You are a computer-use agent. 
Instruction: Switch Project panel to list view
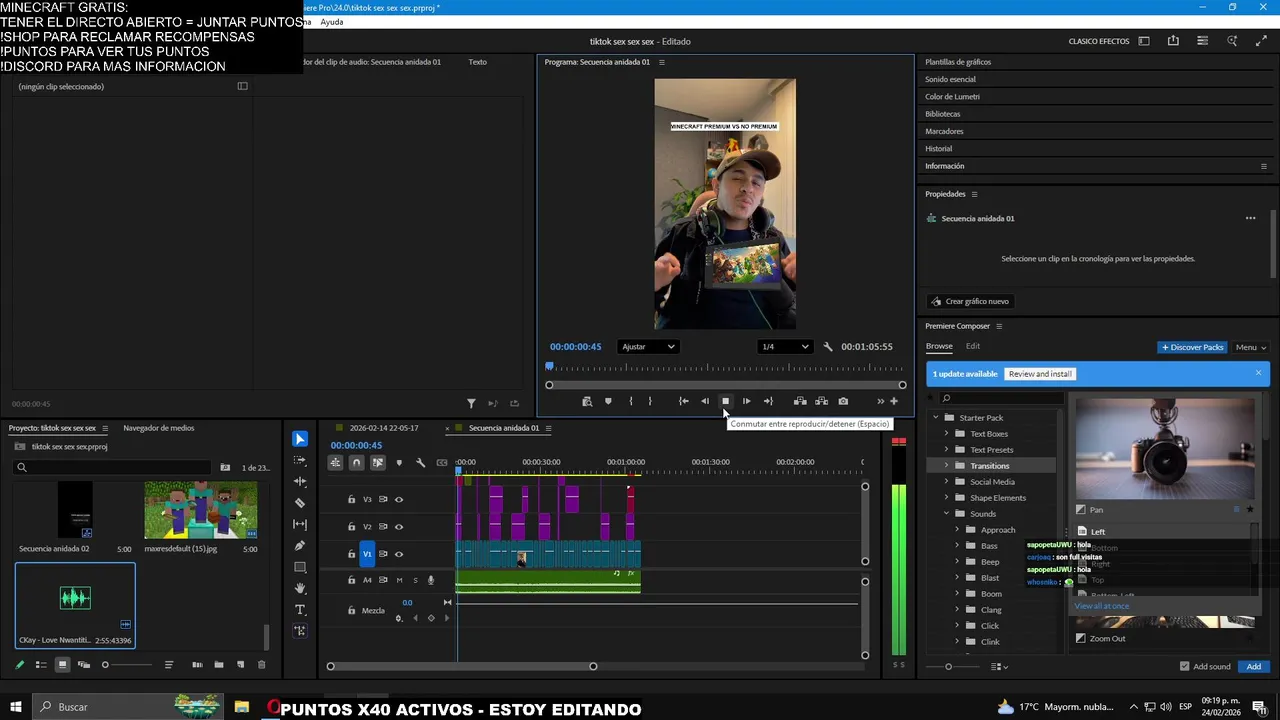tap(41, 664)
